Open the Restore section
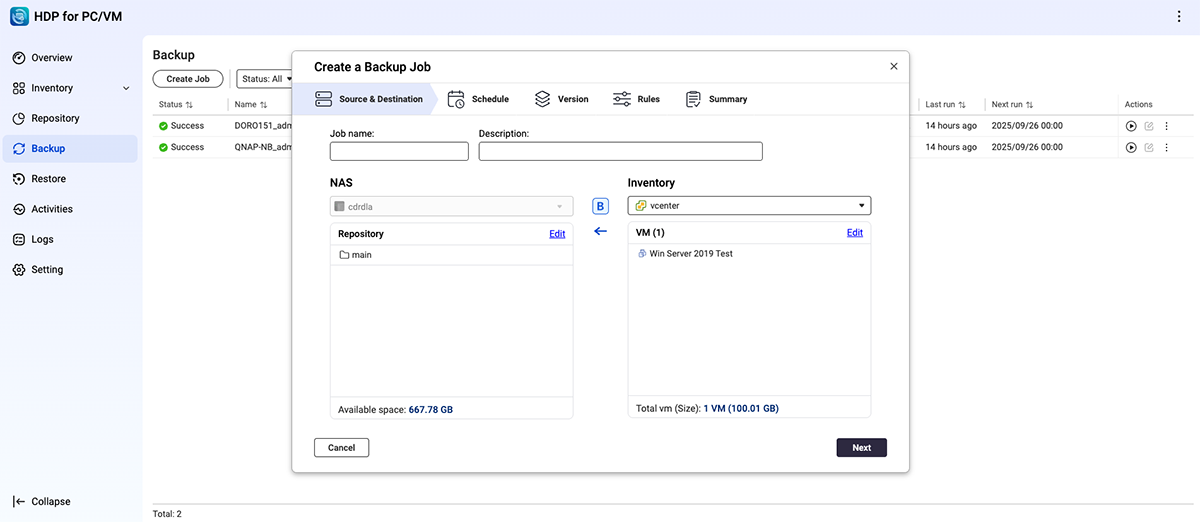 [x=48, y=179]
